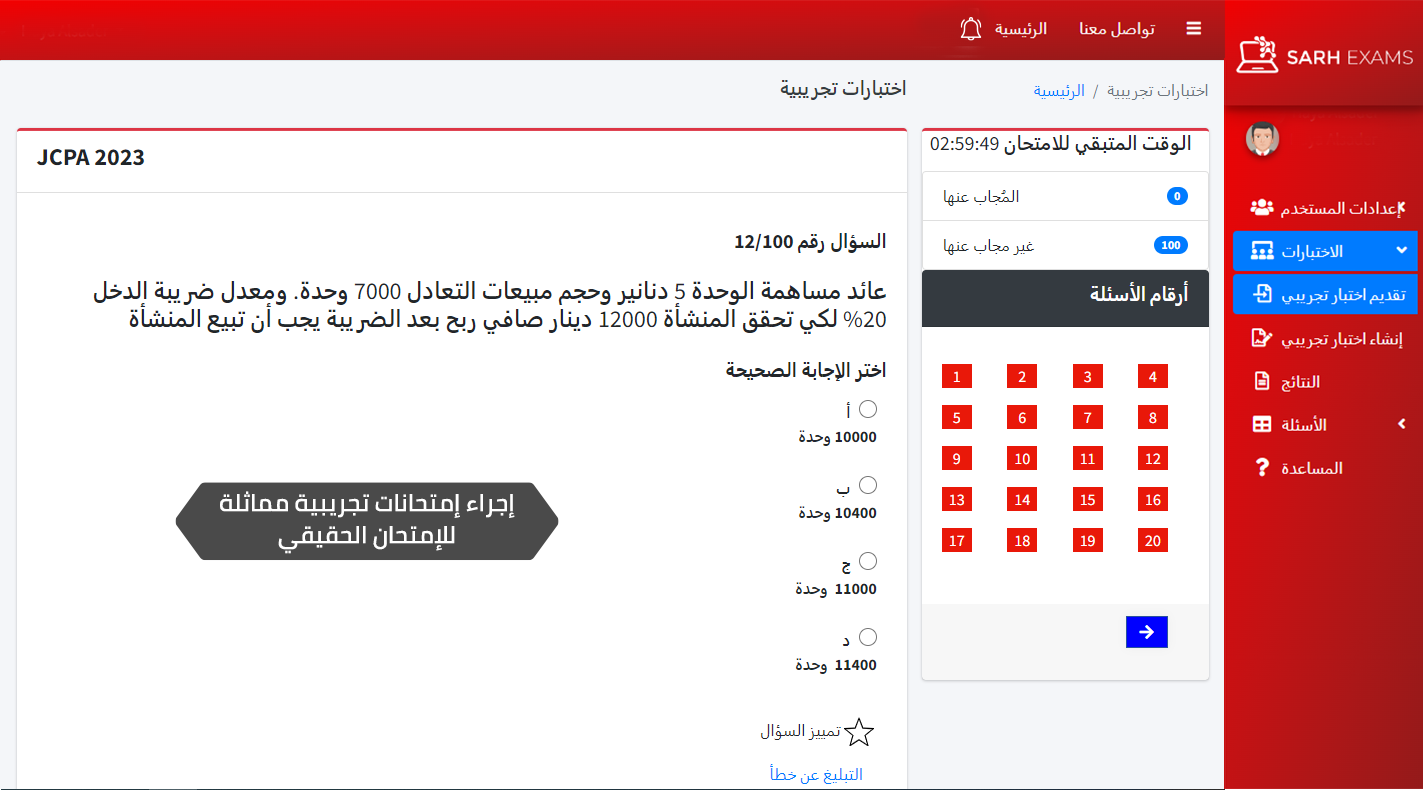Open the hamburger menu icon
The height and width of the screenshot is (792, 1423).
click(x=1193, y=29)
